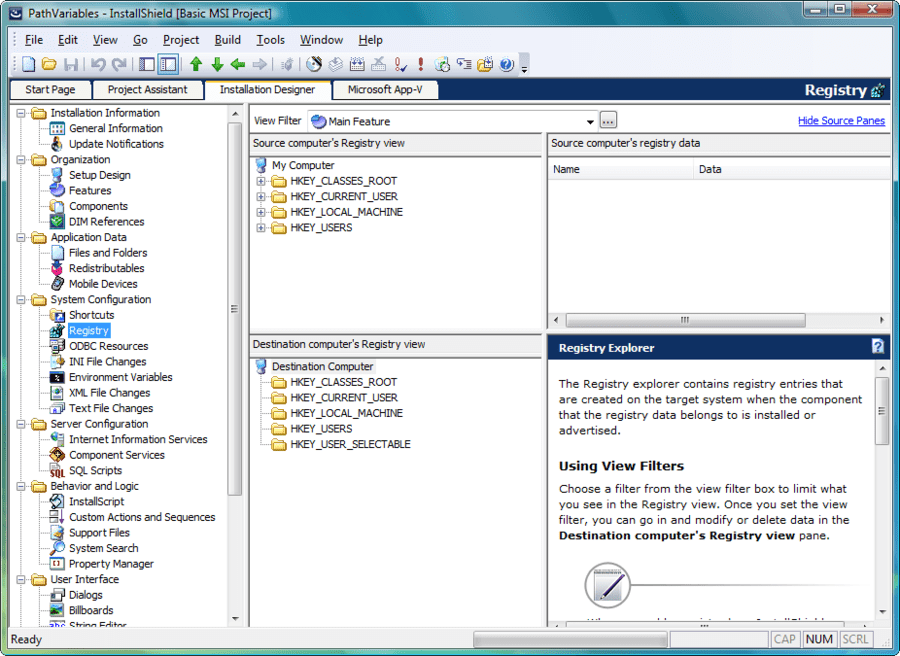The width and height of the screenshot is (900, 656).
Task: Open a project with the folder toolbar icon
Action: 49,64
